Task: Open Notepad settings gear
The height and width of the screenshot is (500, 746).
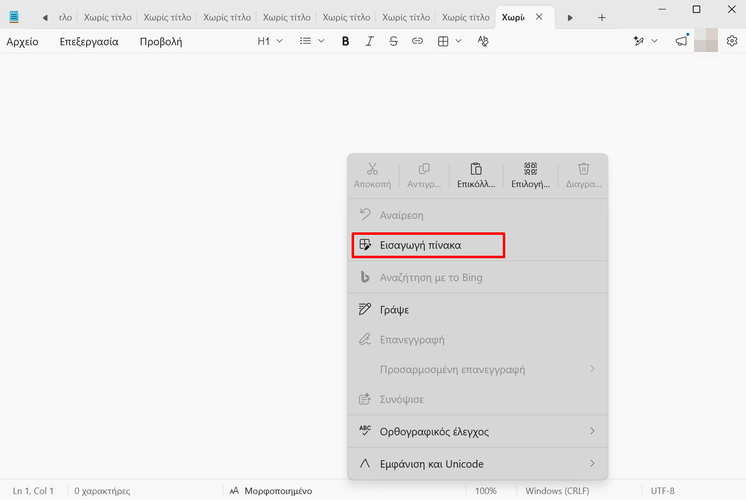Action: (732, 41)
